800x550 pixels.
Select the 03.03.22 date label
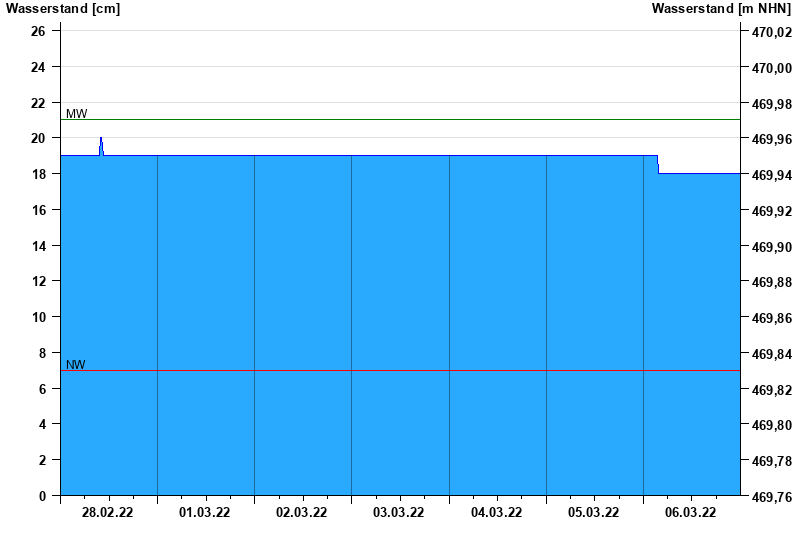[x=398, y=512]
